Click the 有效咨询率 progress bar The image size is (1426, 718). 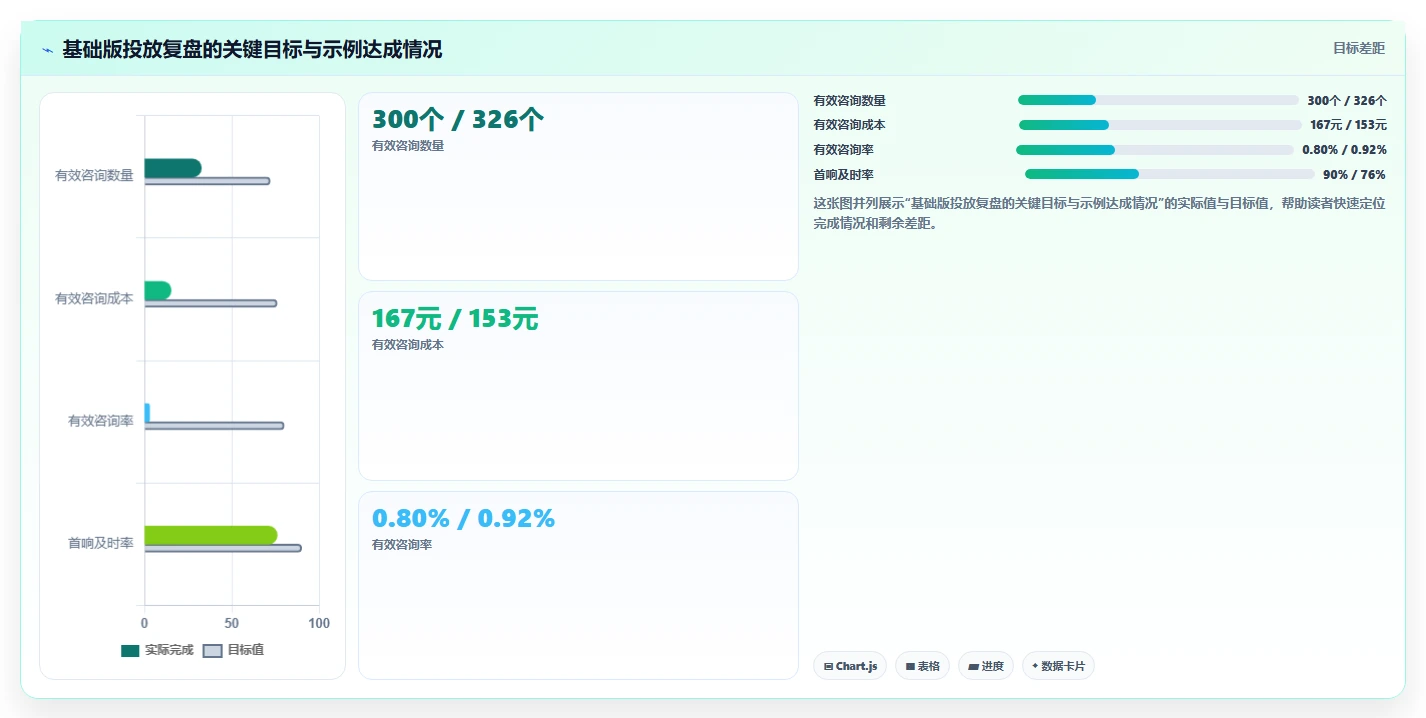(x=1155, y=150)
